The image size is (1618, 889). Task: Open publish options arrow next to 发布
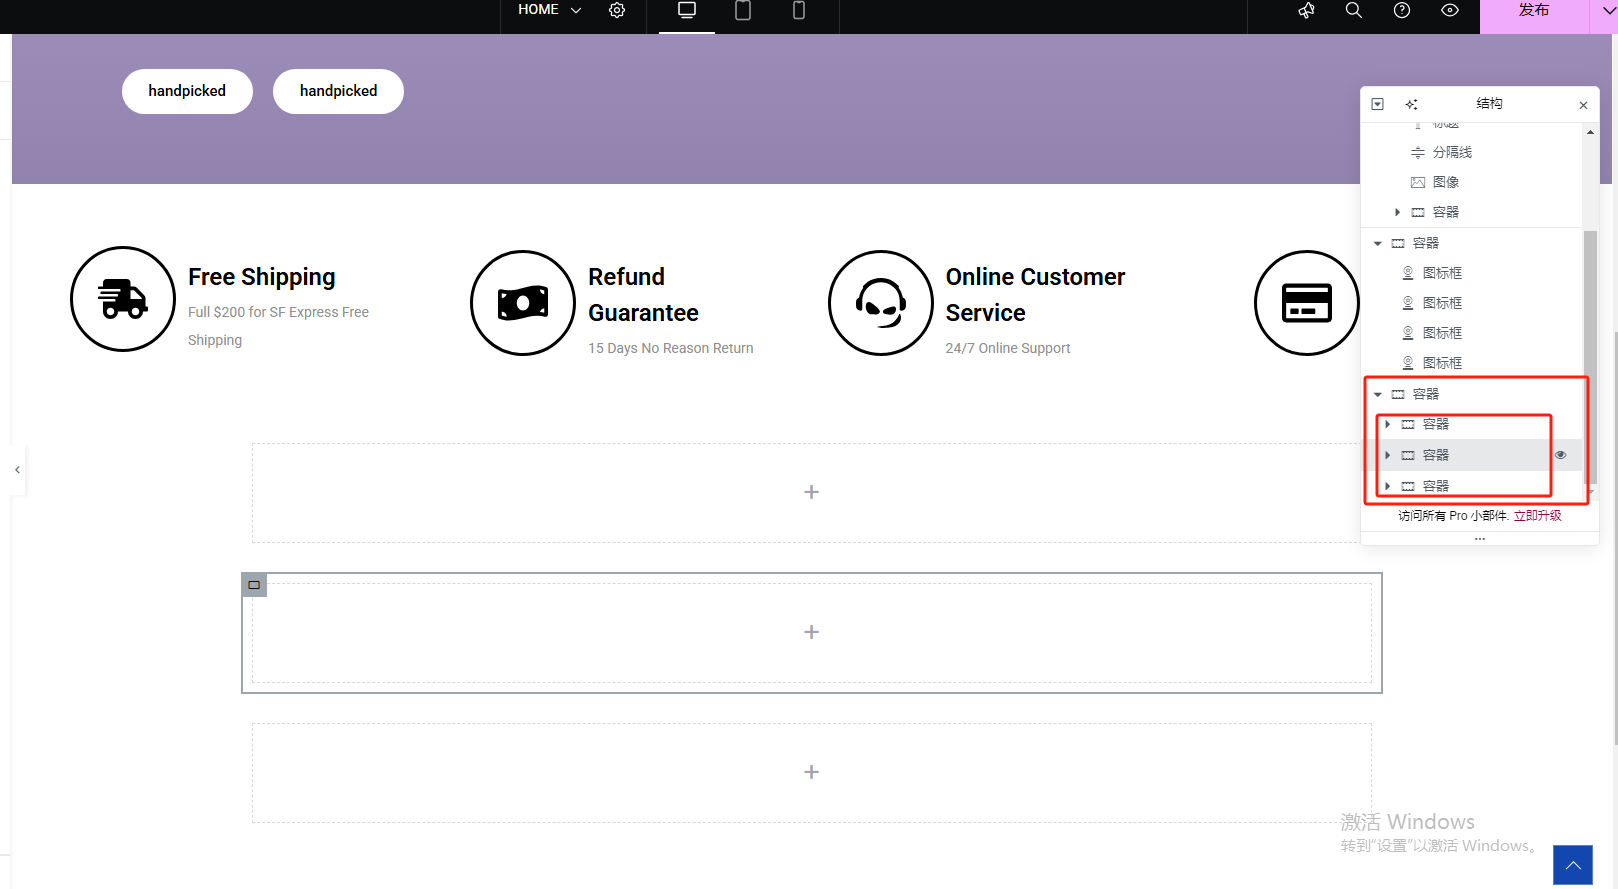point(1608,10)
